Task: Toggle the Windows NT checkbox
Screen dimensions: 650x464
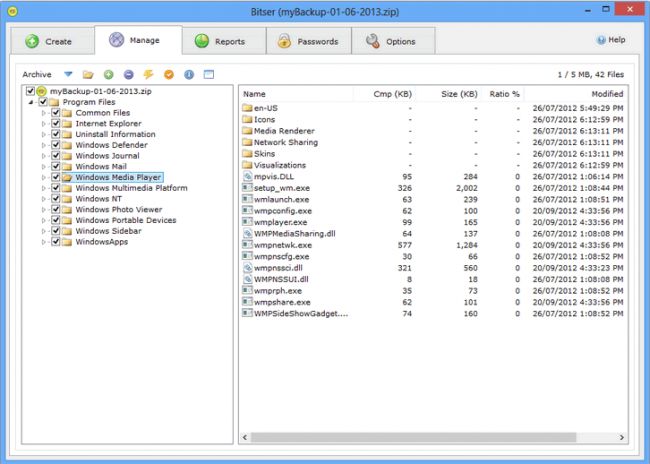Action: (56, 199)
